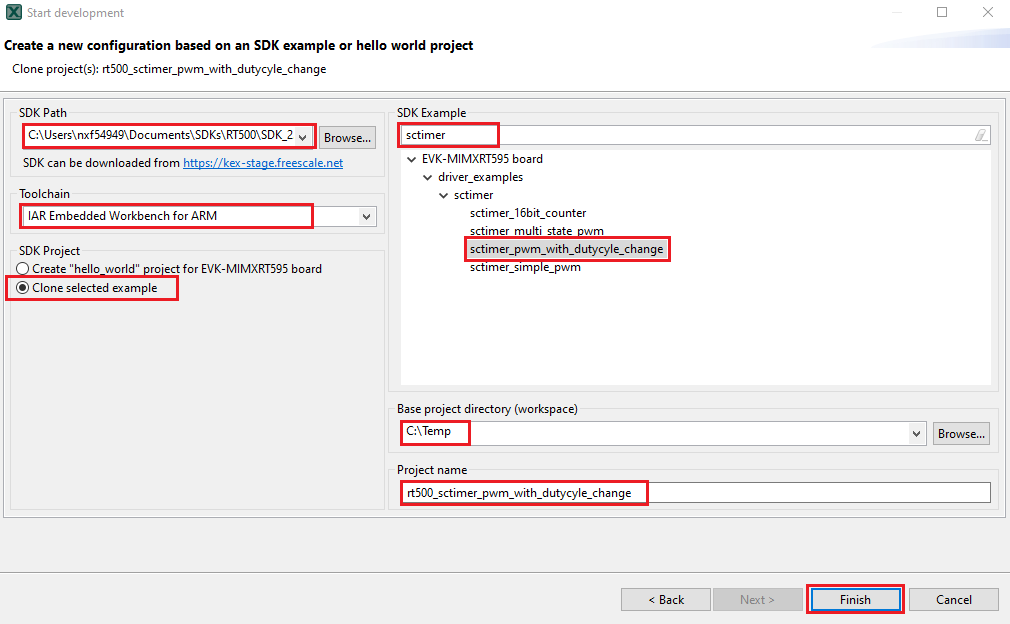Browse for the base project directory
Screen dimensions: 1010x624
962,434
